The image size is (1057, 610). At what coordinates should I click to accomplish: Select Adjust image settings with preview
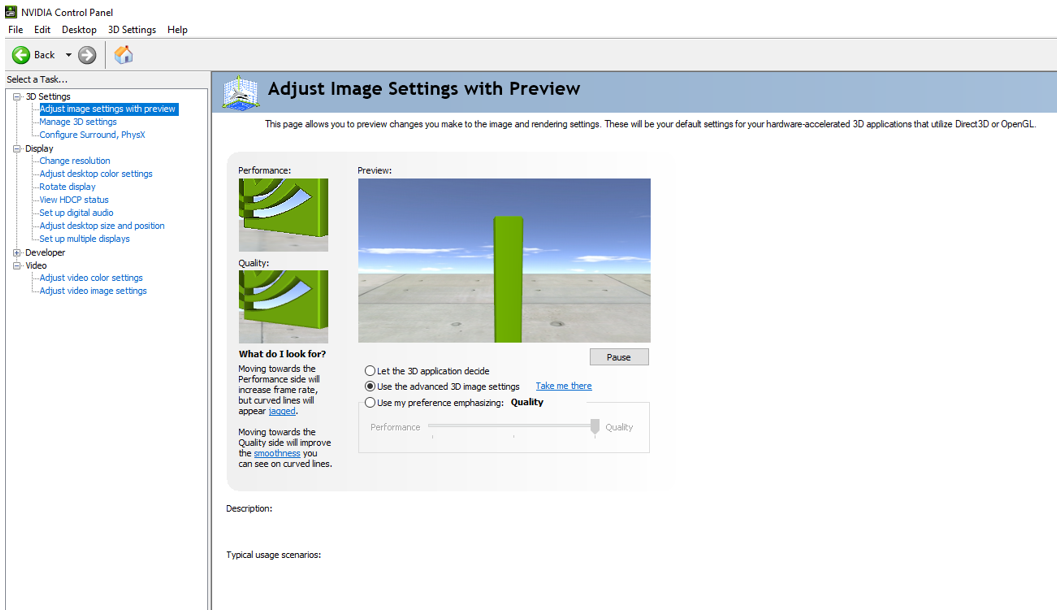[x=108, y=109]
